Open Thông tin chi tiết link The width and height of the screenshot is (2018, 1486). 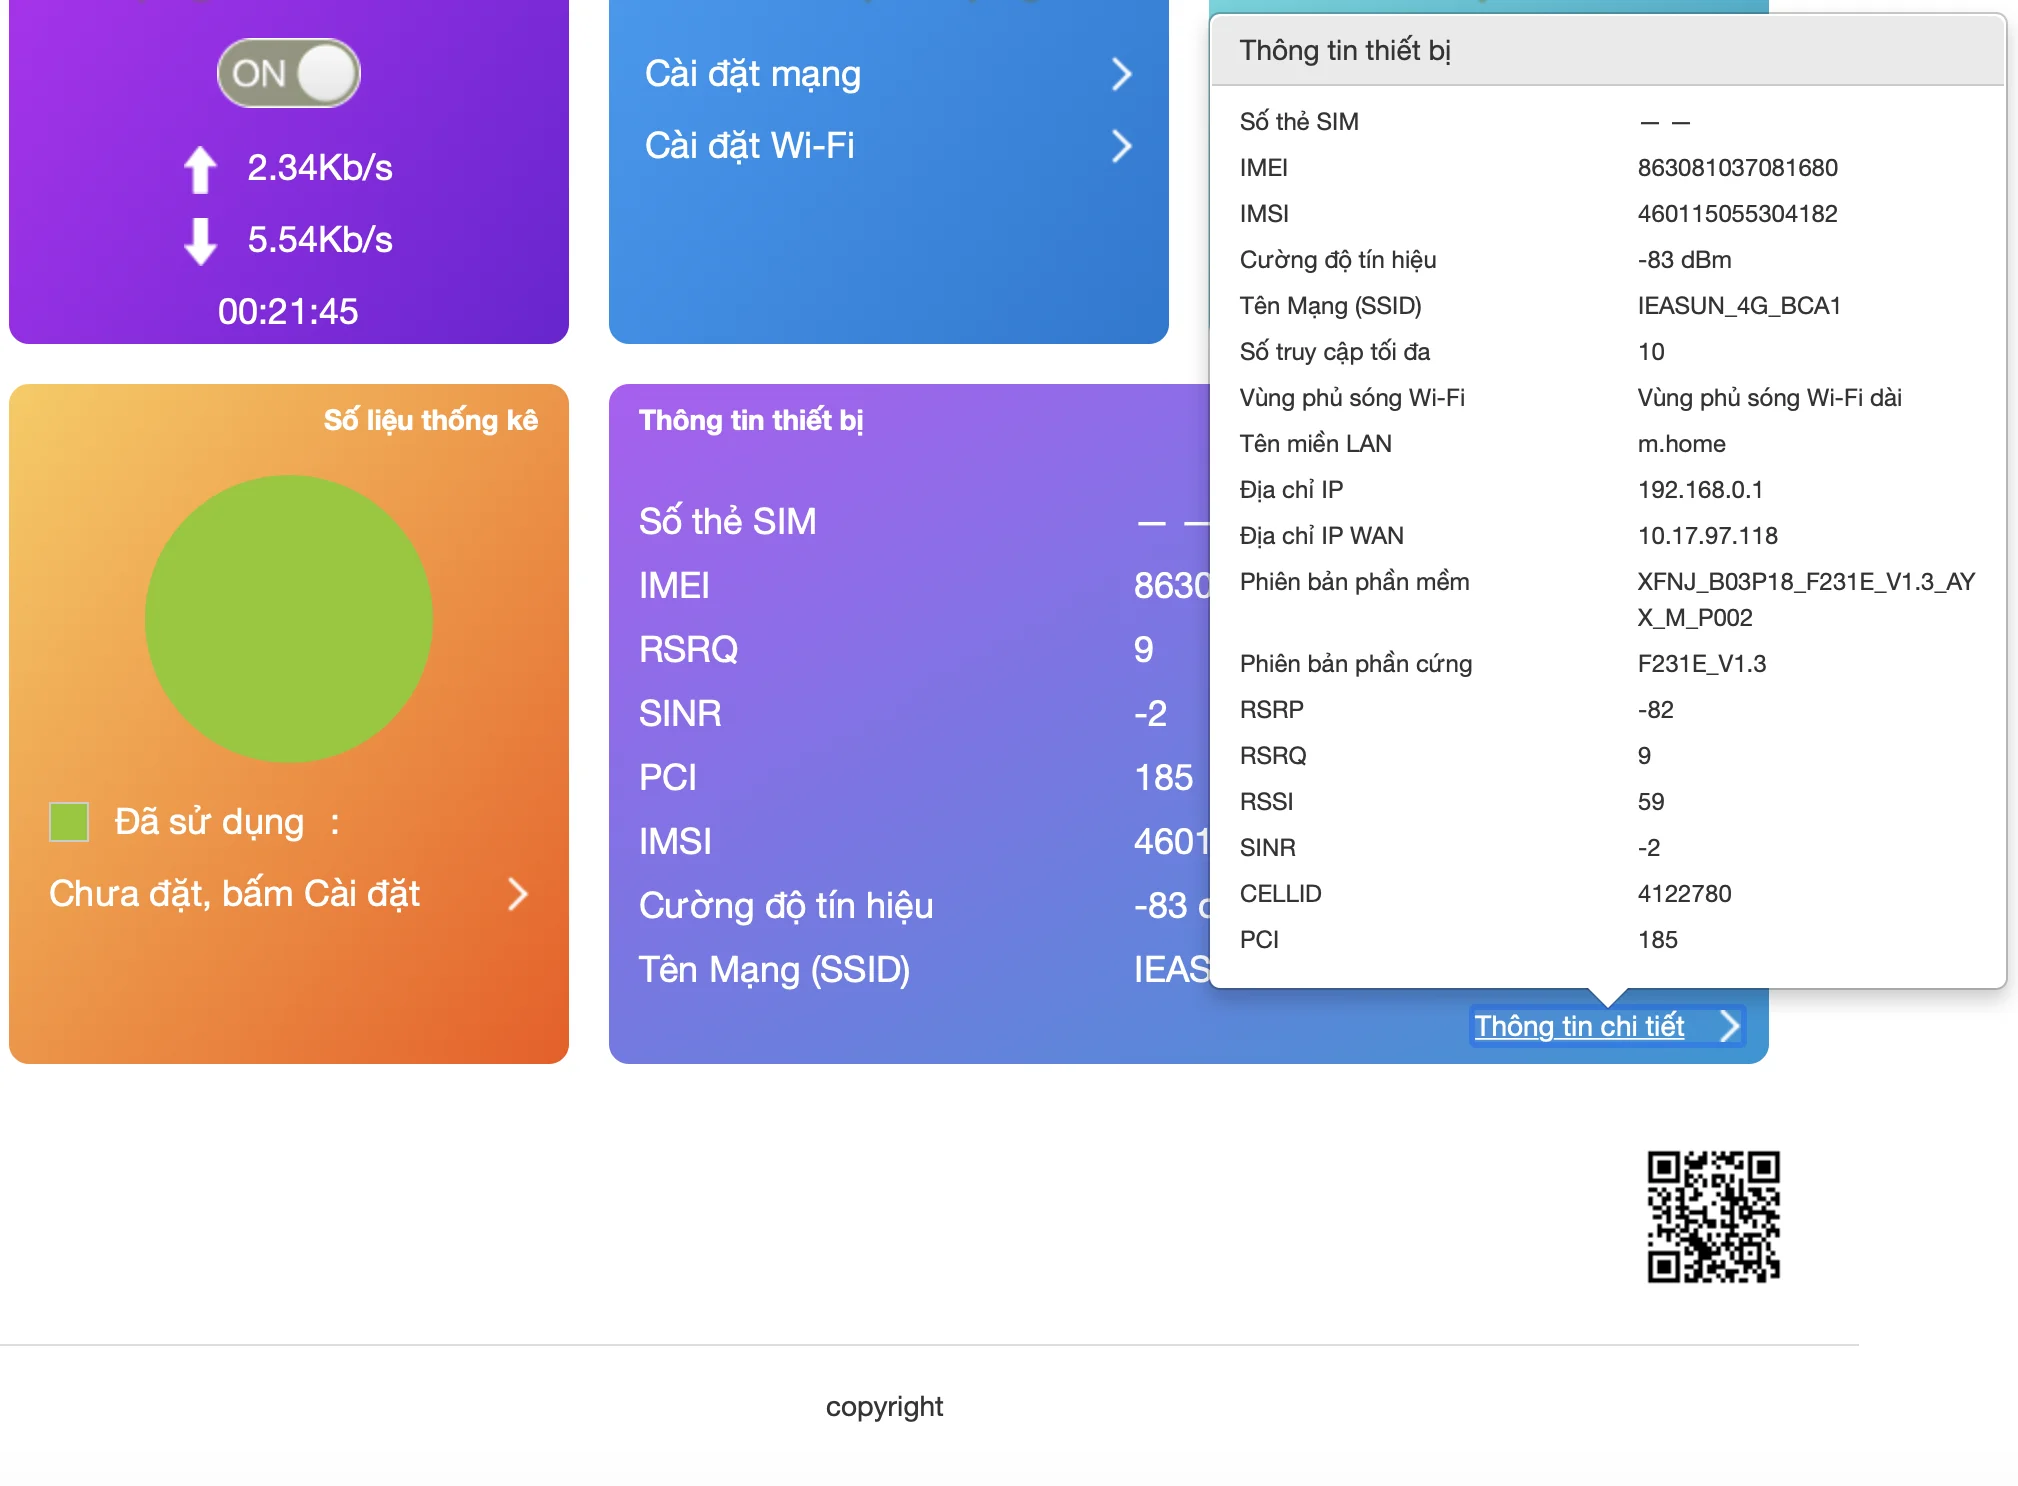(x=1579, y=1026)
